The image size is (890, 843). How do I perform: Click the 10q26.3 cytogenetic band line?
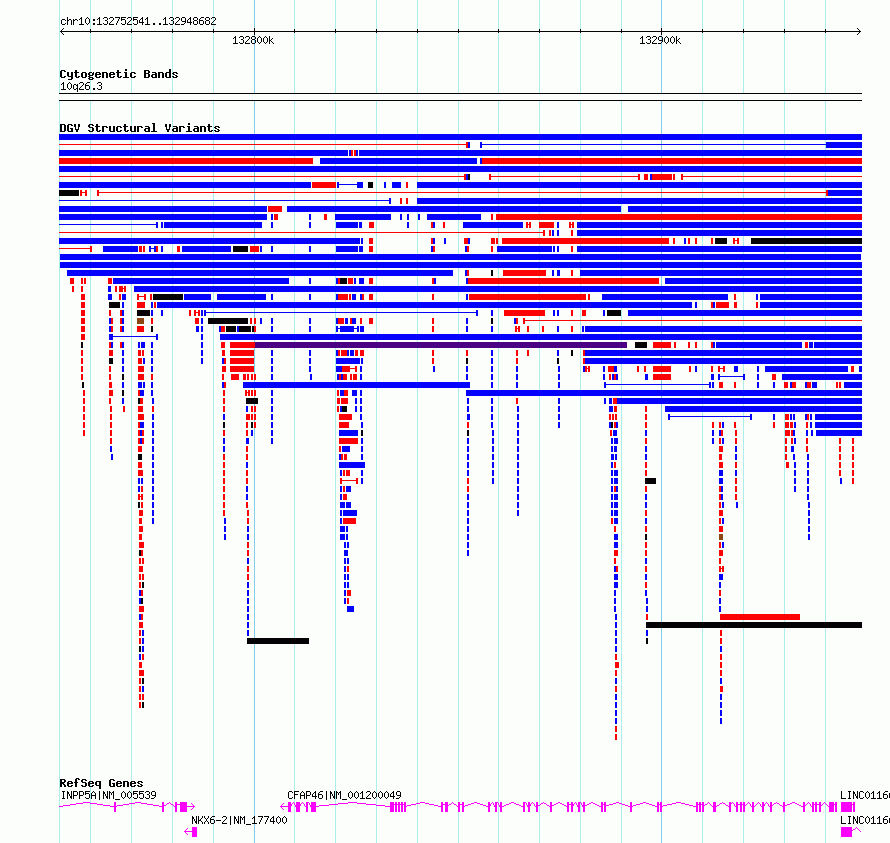click(x=460, y=97)
